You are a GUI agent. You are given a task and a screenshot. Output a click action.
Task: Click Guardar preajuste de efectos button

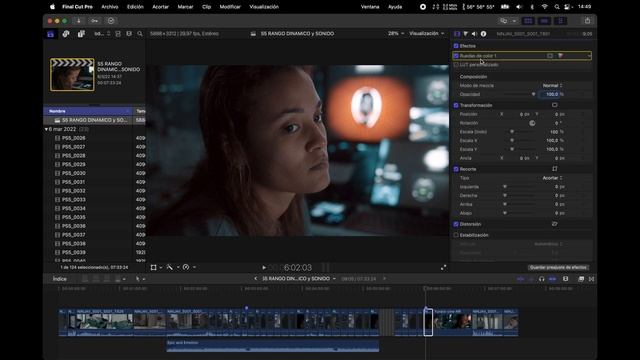click(x=558, y=268)
